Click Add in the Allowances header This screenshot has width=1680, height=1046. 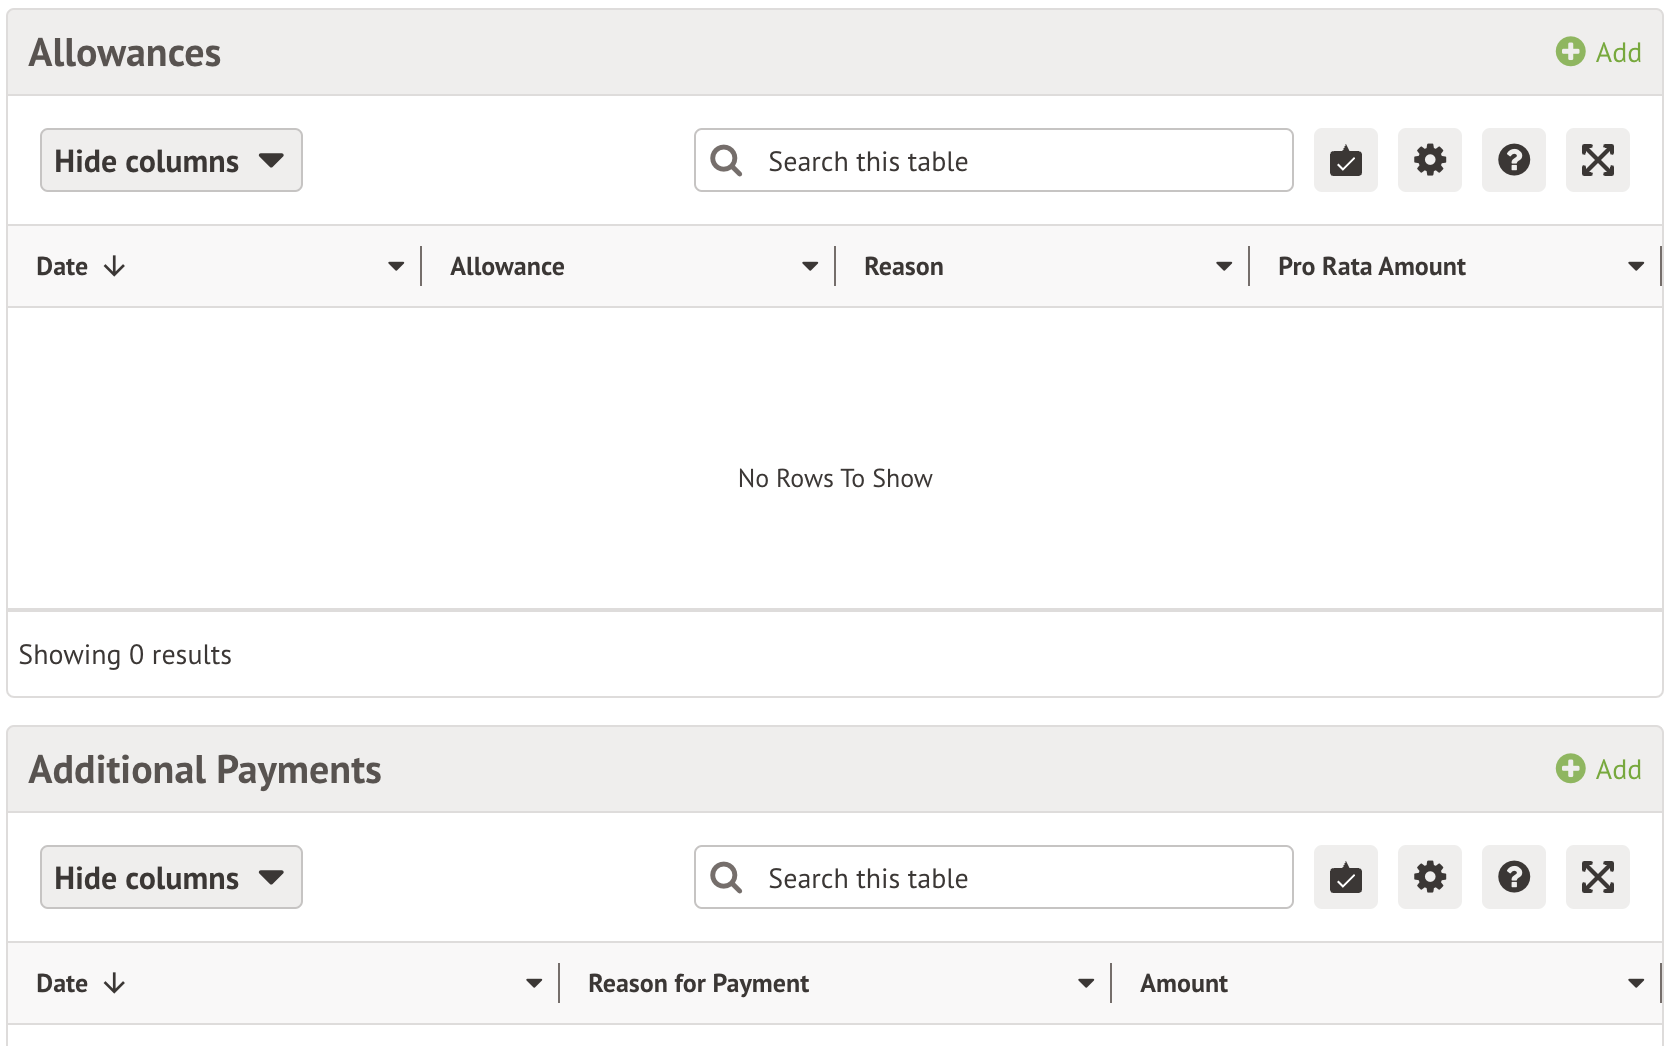pos(1598,52)
